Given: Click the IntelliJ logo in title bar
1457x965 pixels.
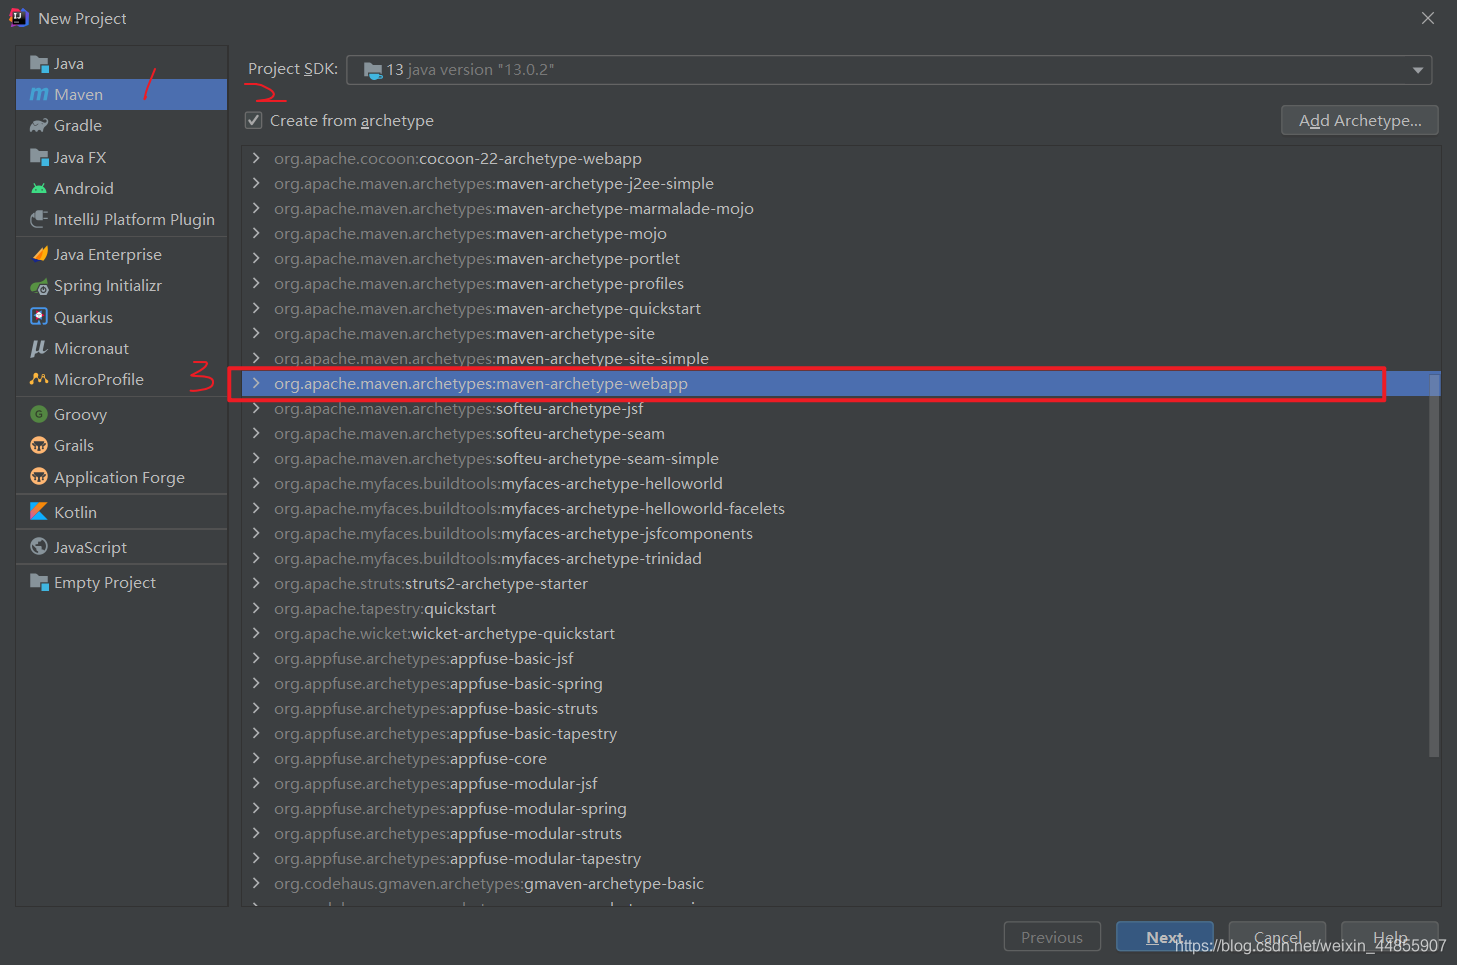Looking at the screenshot, I should (x=19, y=17).
